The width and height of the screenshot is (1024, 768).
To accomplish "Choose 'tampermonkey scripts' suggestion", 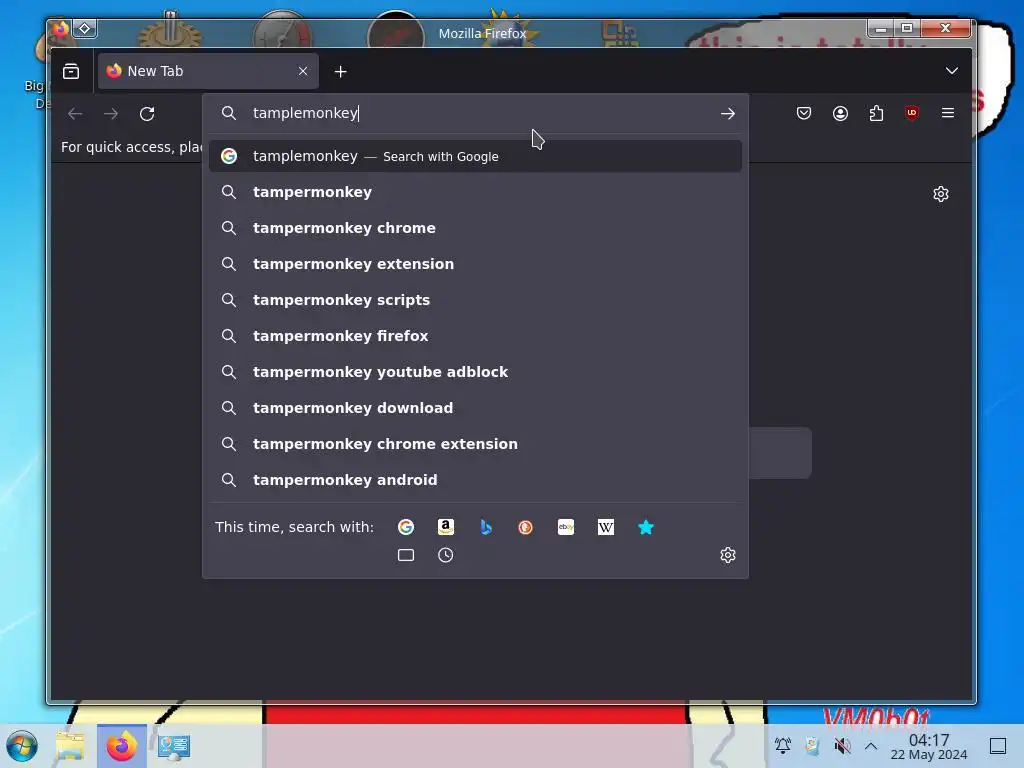I will [x=475, y=300].
